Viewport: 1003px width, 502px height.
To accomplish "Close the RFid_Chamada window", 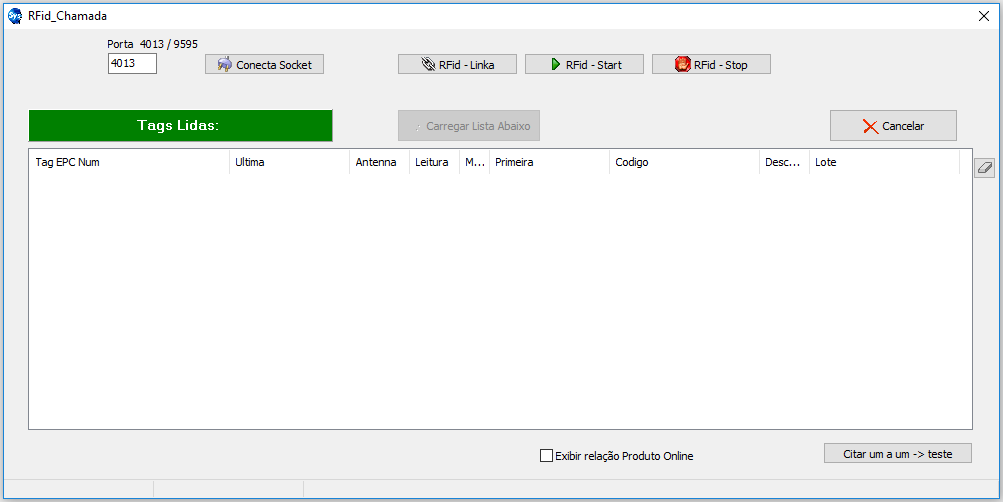I will pyautogui.click(x=982, y=16).
